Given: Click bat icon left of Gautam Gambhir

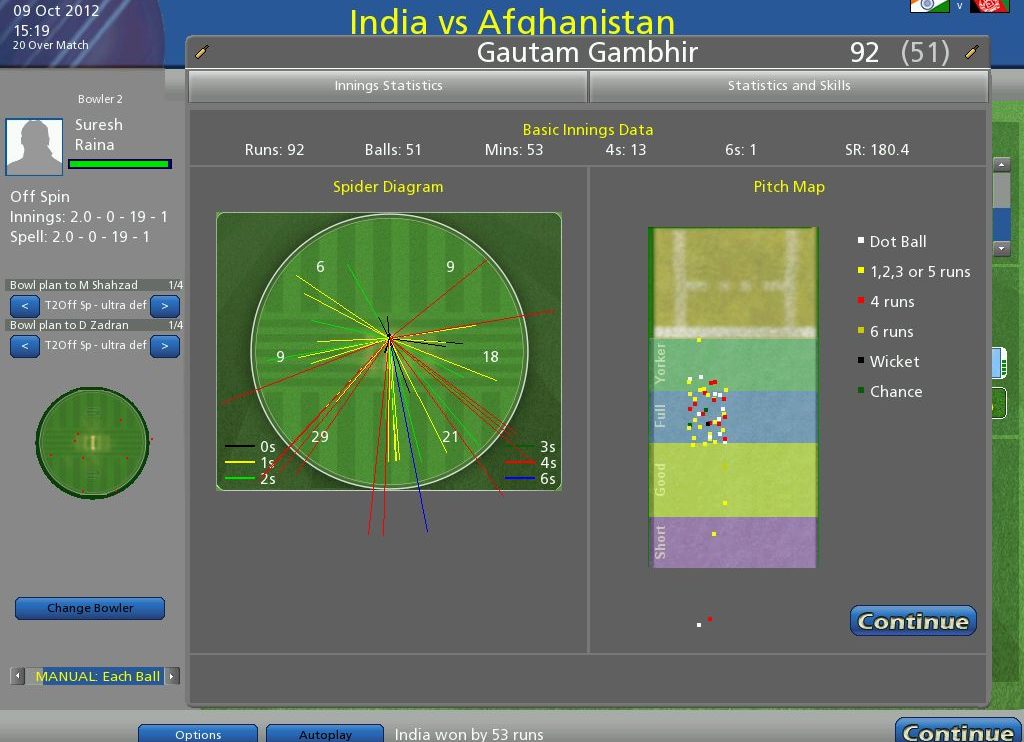Looking at the screenshot, I should pos(202,52).
